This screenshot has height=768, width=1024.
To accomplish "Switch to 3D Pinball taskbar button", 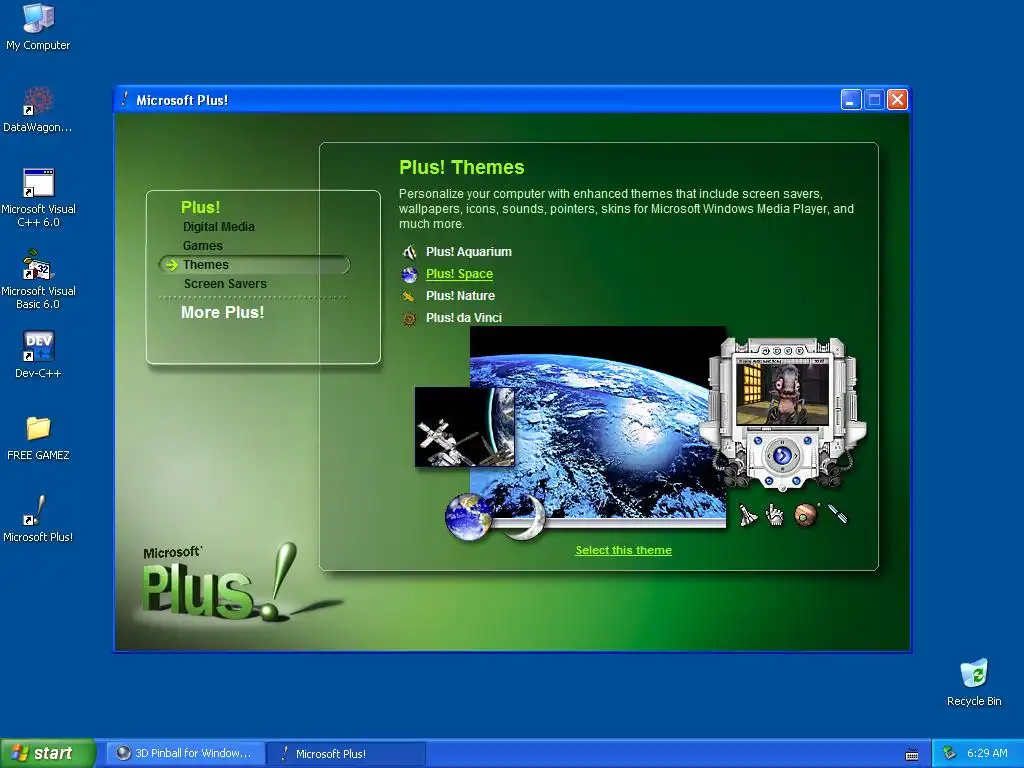I will [185, 753].
